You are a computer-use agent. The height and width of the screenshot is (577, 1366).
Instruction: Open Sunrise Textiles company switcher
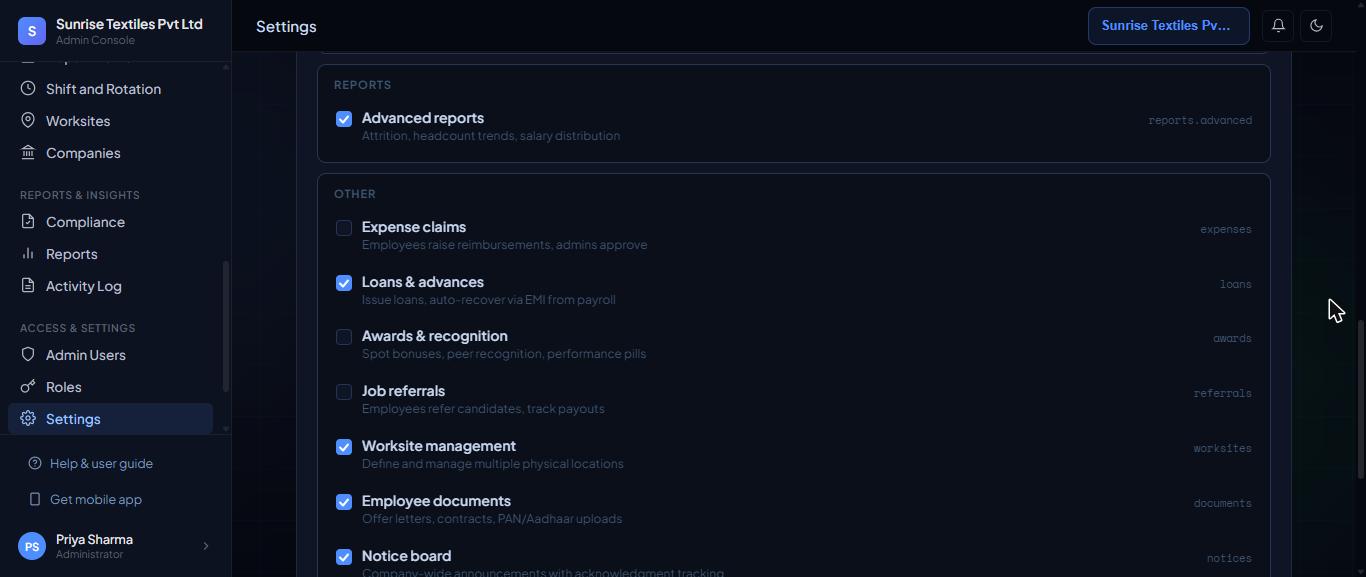[x=1168, y=26]
